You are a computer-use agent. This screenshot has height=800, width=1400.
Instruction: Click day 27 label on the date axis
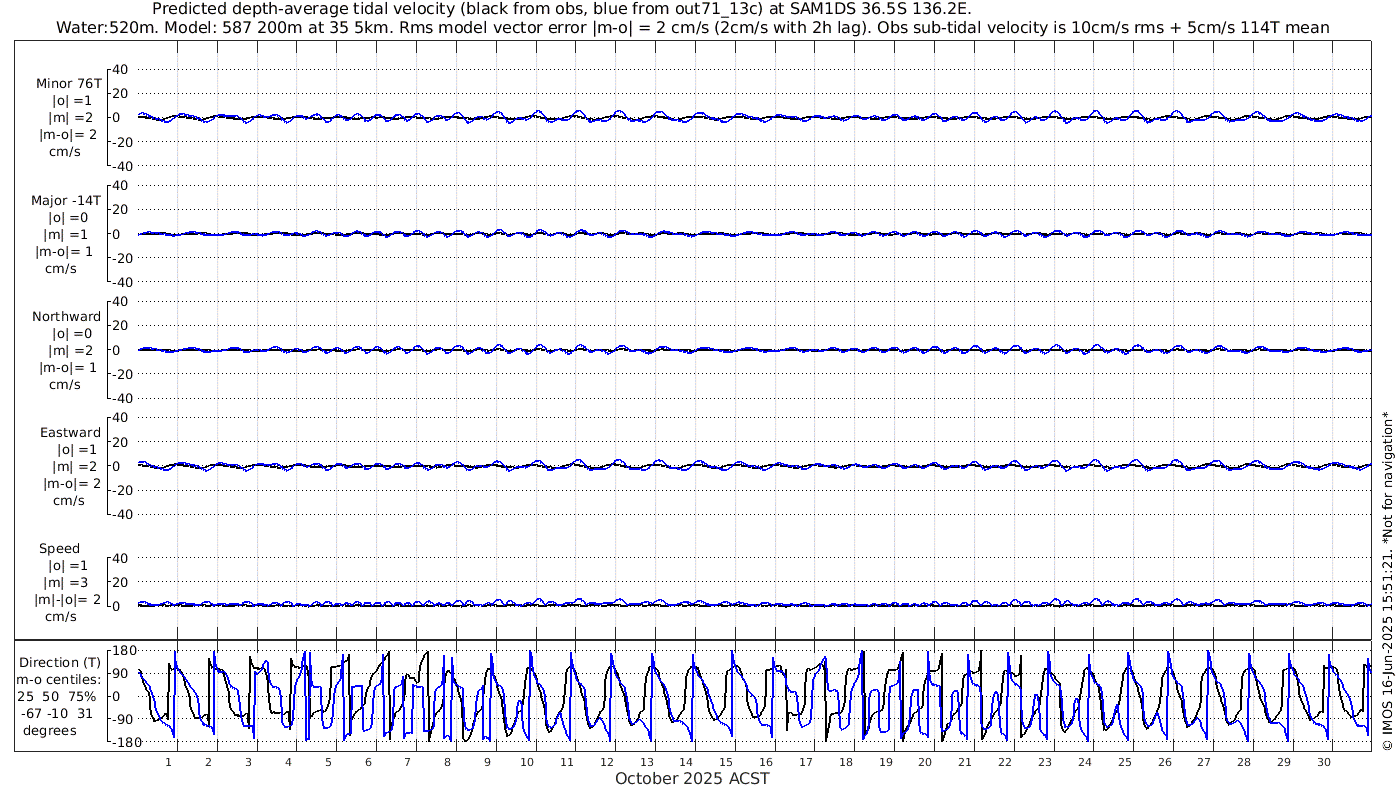1203,762
